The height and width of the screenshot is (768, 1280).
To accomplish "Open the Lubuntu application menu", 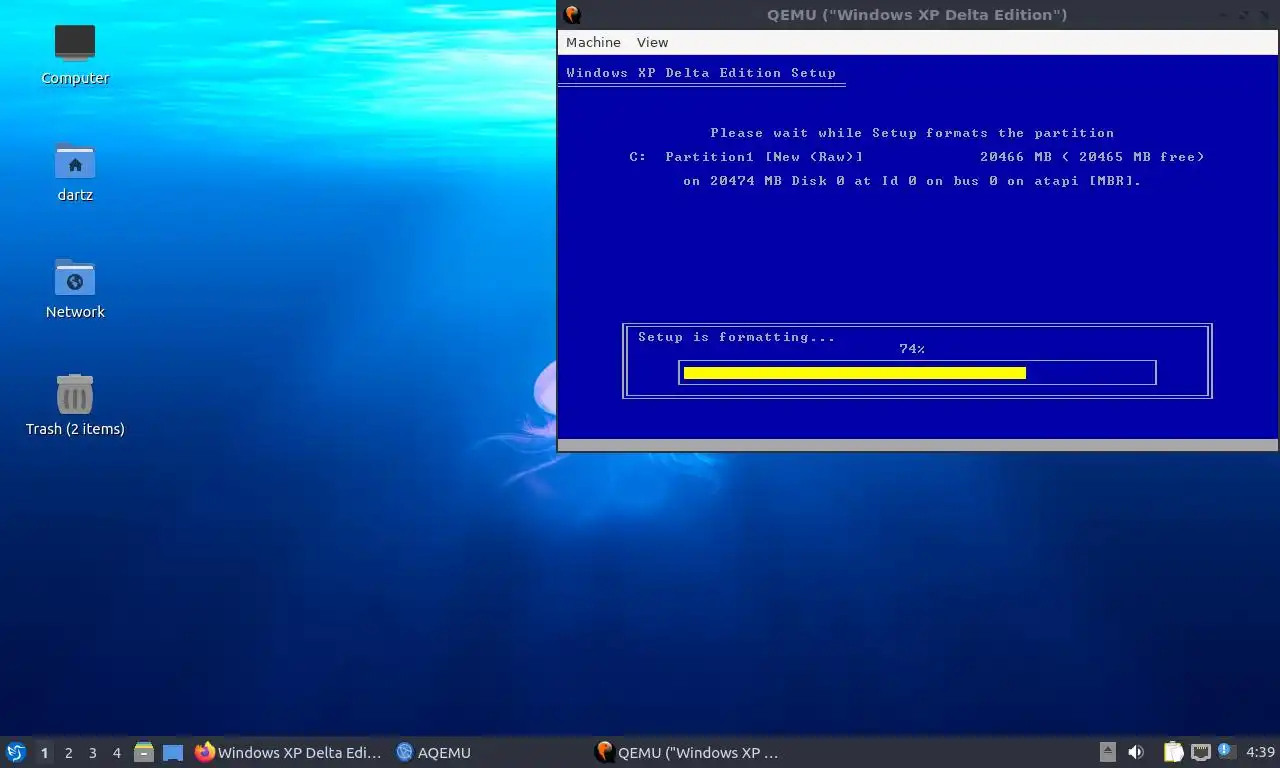I will (x=16, y=752).
